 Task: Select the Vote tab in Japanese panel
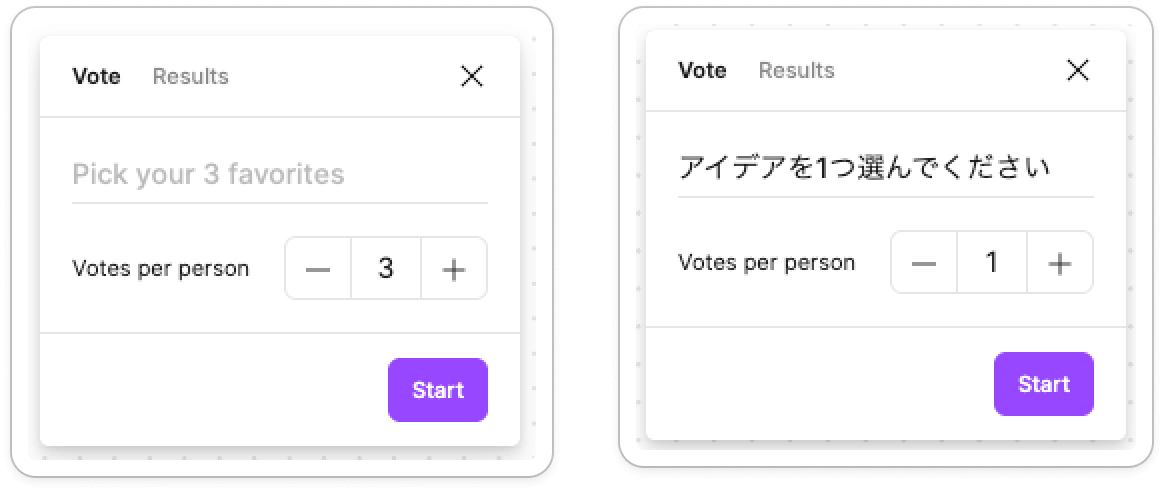[702, 70]
